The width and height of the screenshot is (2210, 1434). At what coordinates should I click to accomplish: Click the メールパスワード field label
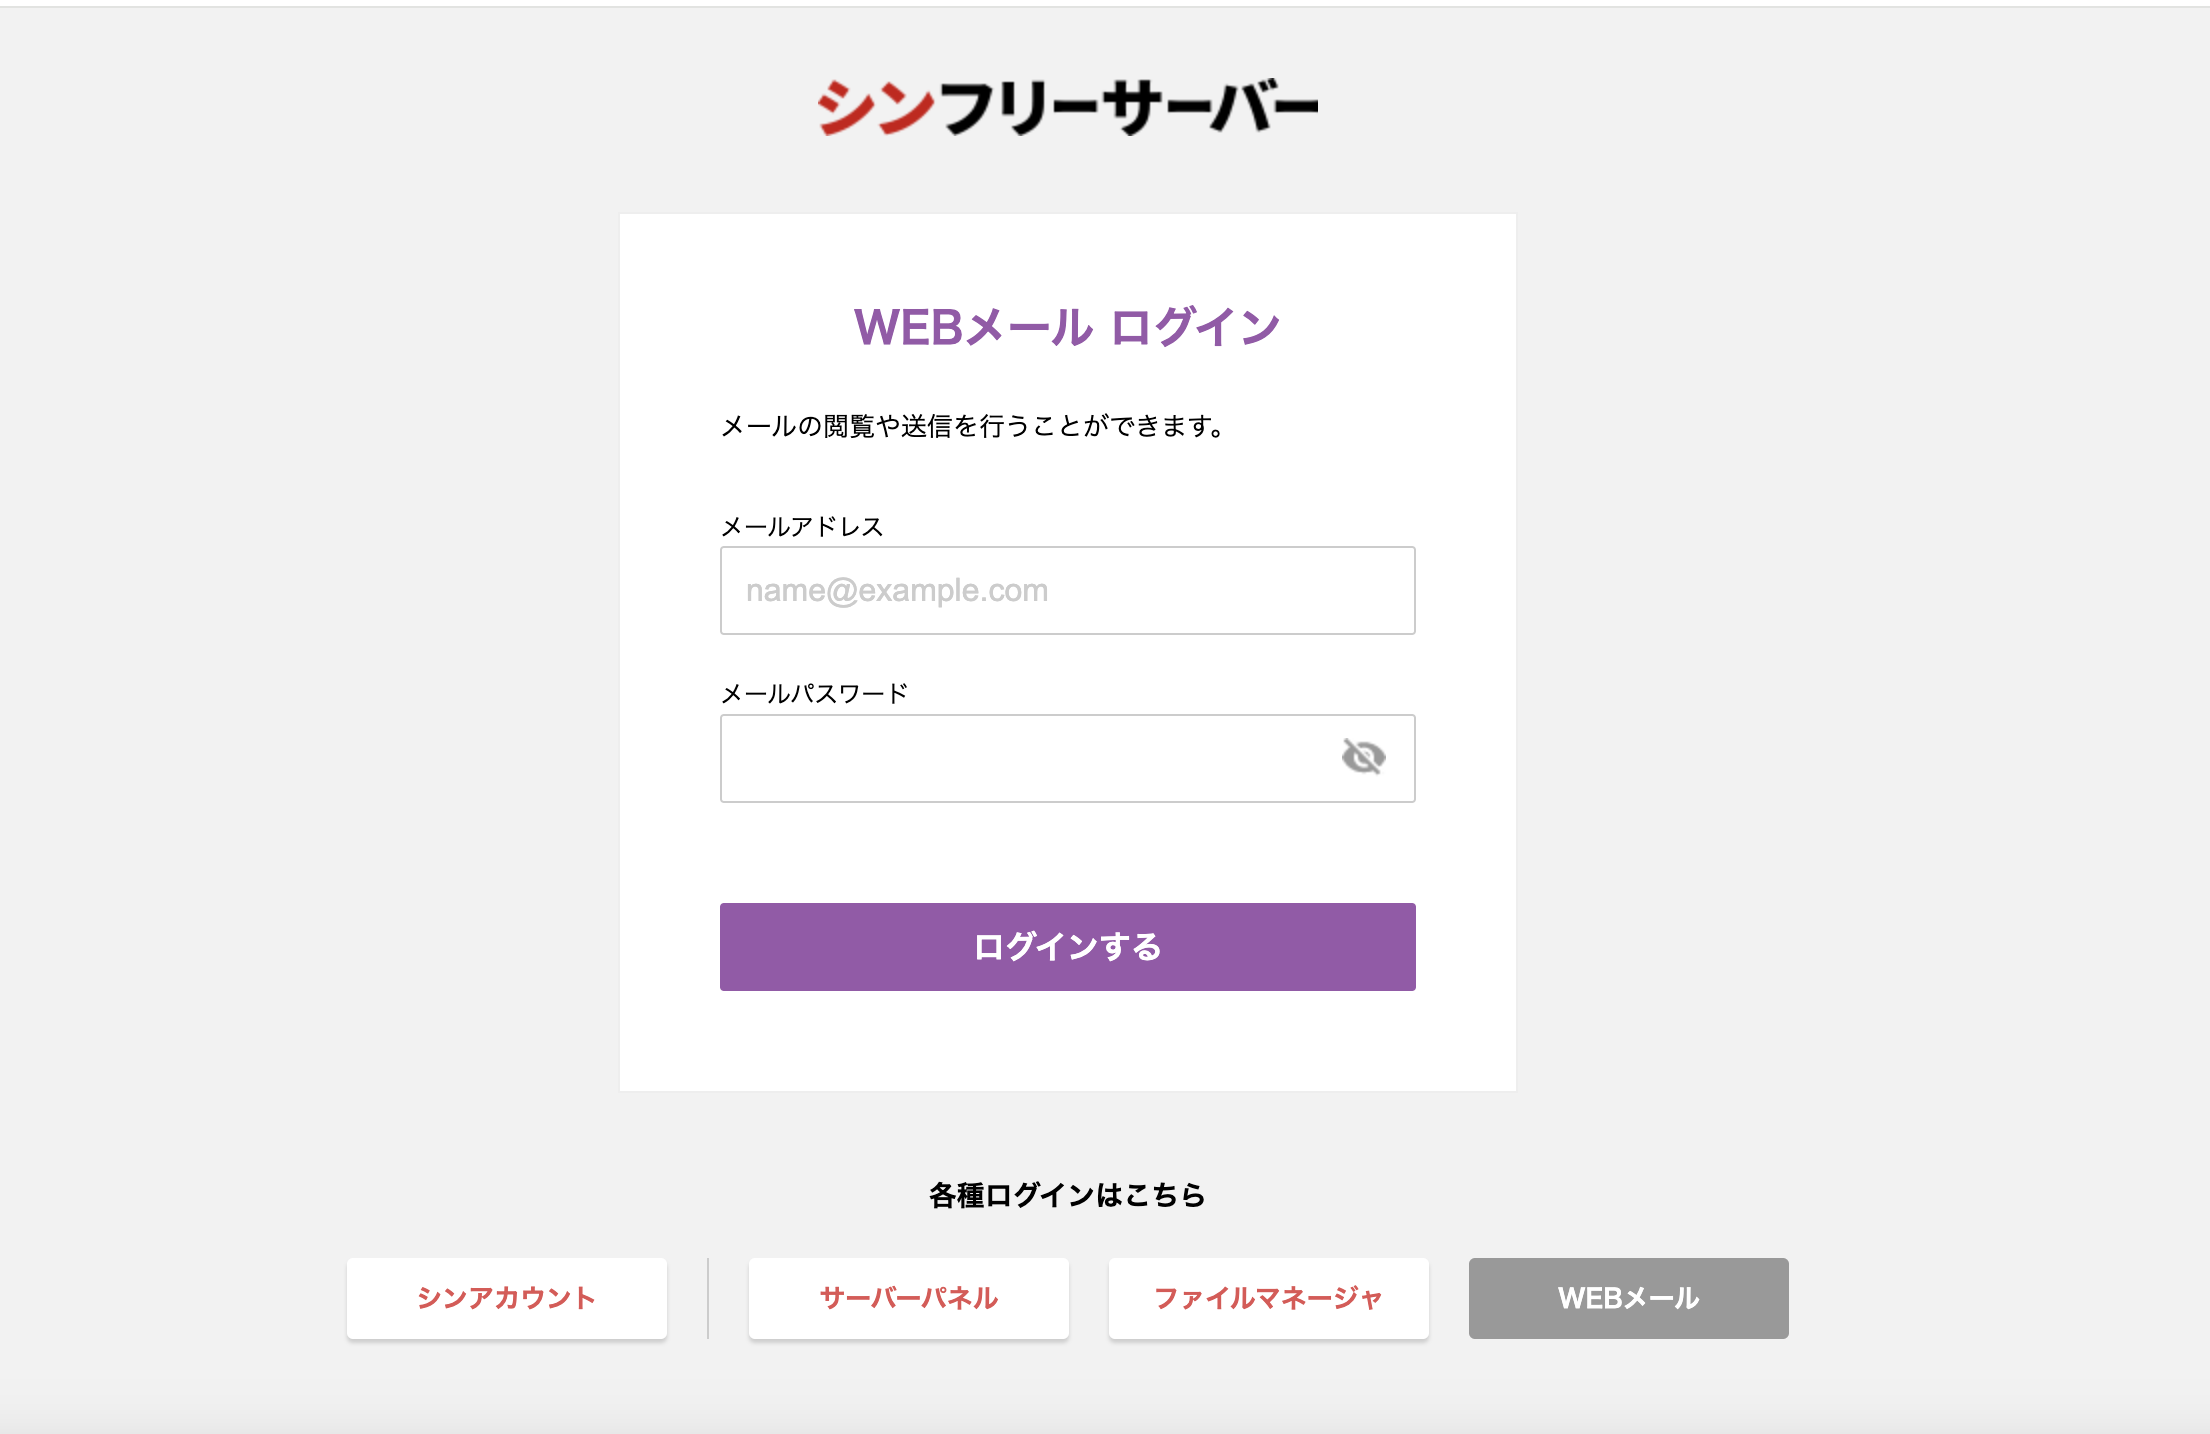click(x=814, y=693)
